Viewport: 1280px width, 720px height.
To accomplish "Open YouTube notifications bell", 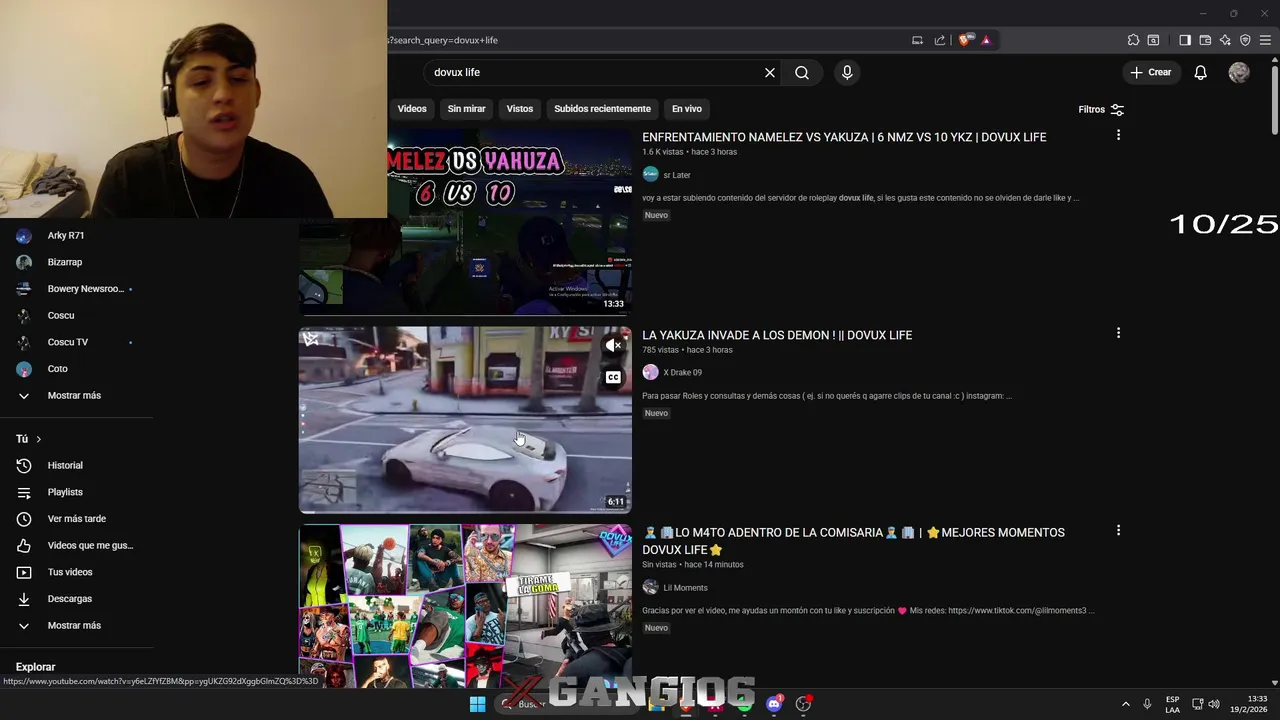I will click(1201, 72).
